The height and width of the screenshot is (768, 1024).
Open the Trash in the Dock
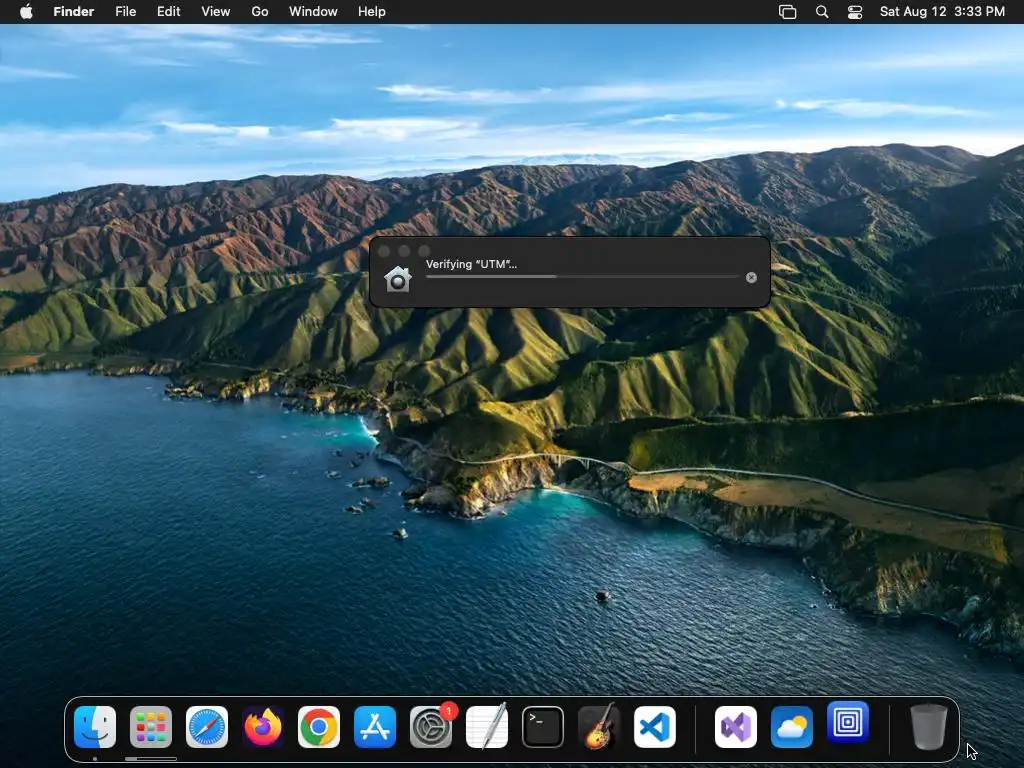[x=929, y=727]
